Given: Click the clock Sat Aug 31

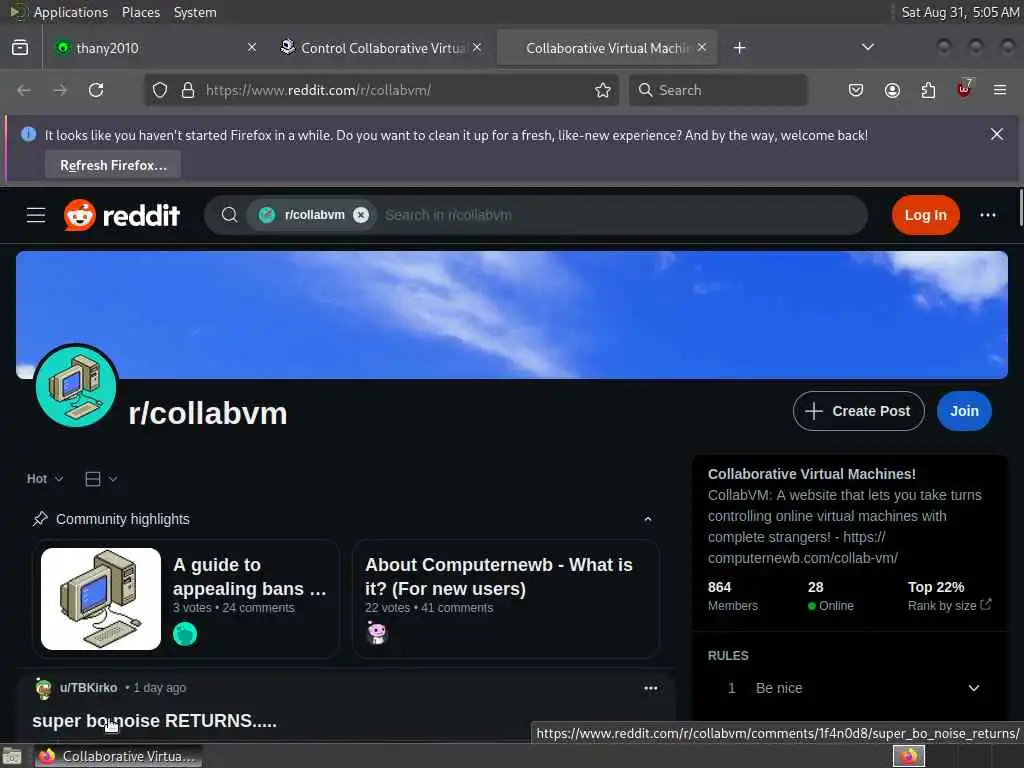Looking at the screenshot, I should (960, 12).
